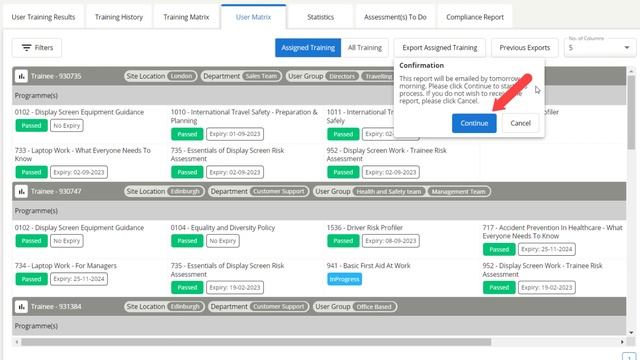Click Expiry 01-09-2023 badge
Screen dimensions: 640x360
[x=235, y=134]
